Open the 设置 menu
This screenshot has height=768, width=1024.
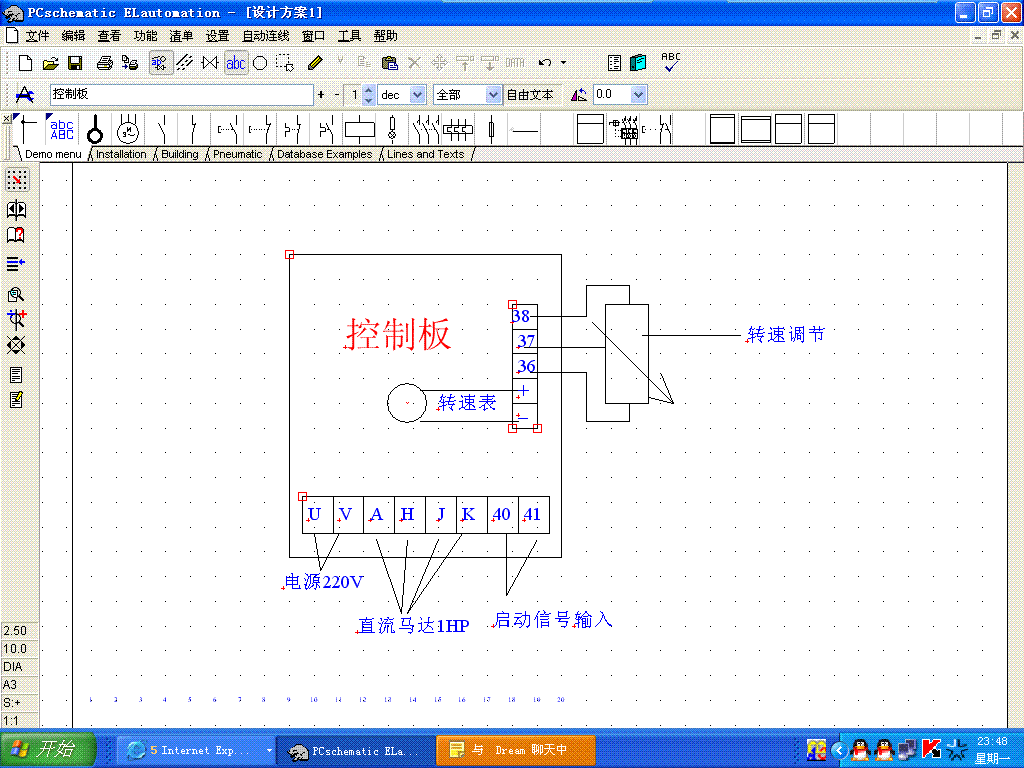[x=217, y=36]
